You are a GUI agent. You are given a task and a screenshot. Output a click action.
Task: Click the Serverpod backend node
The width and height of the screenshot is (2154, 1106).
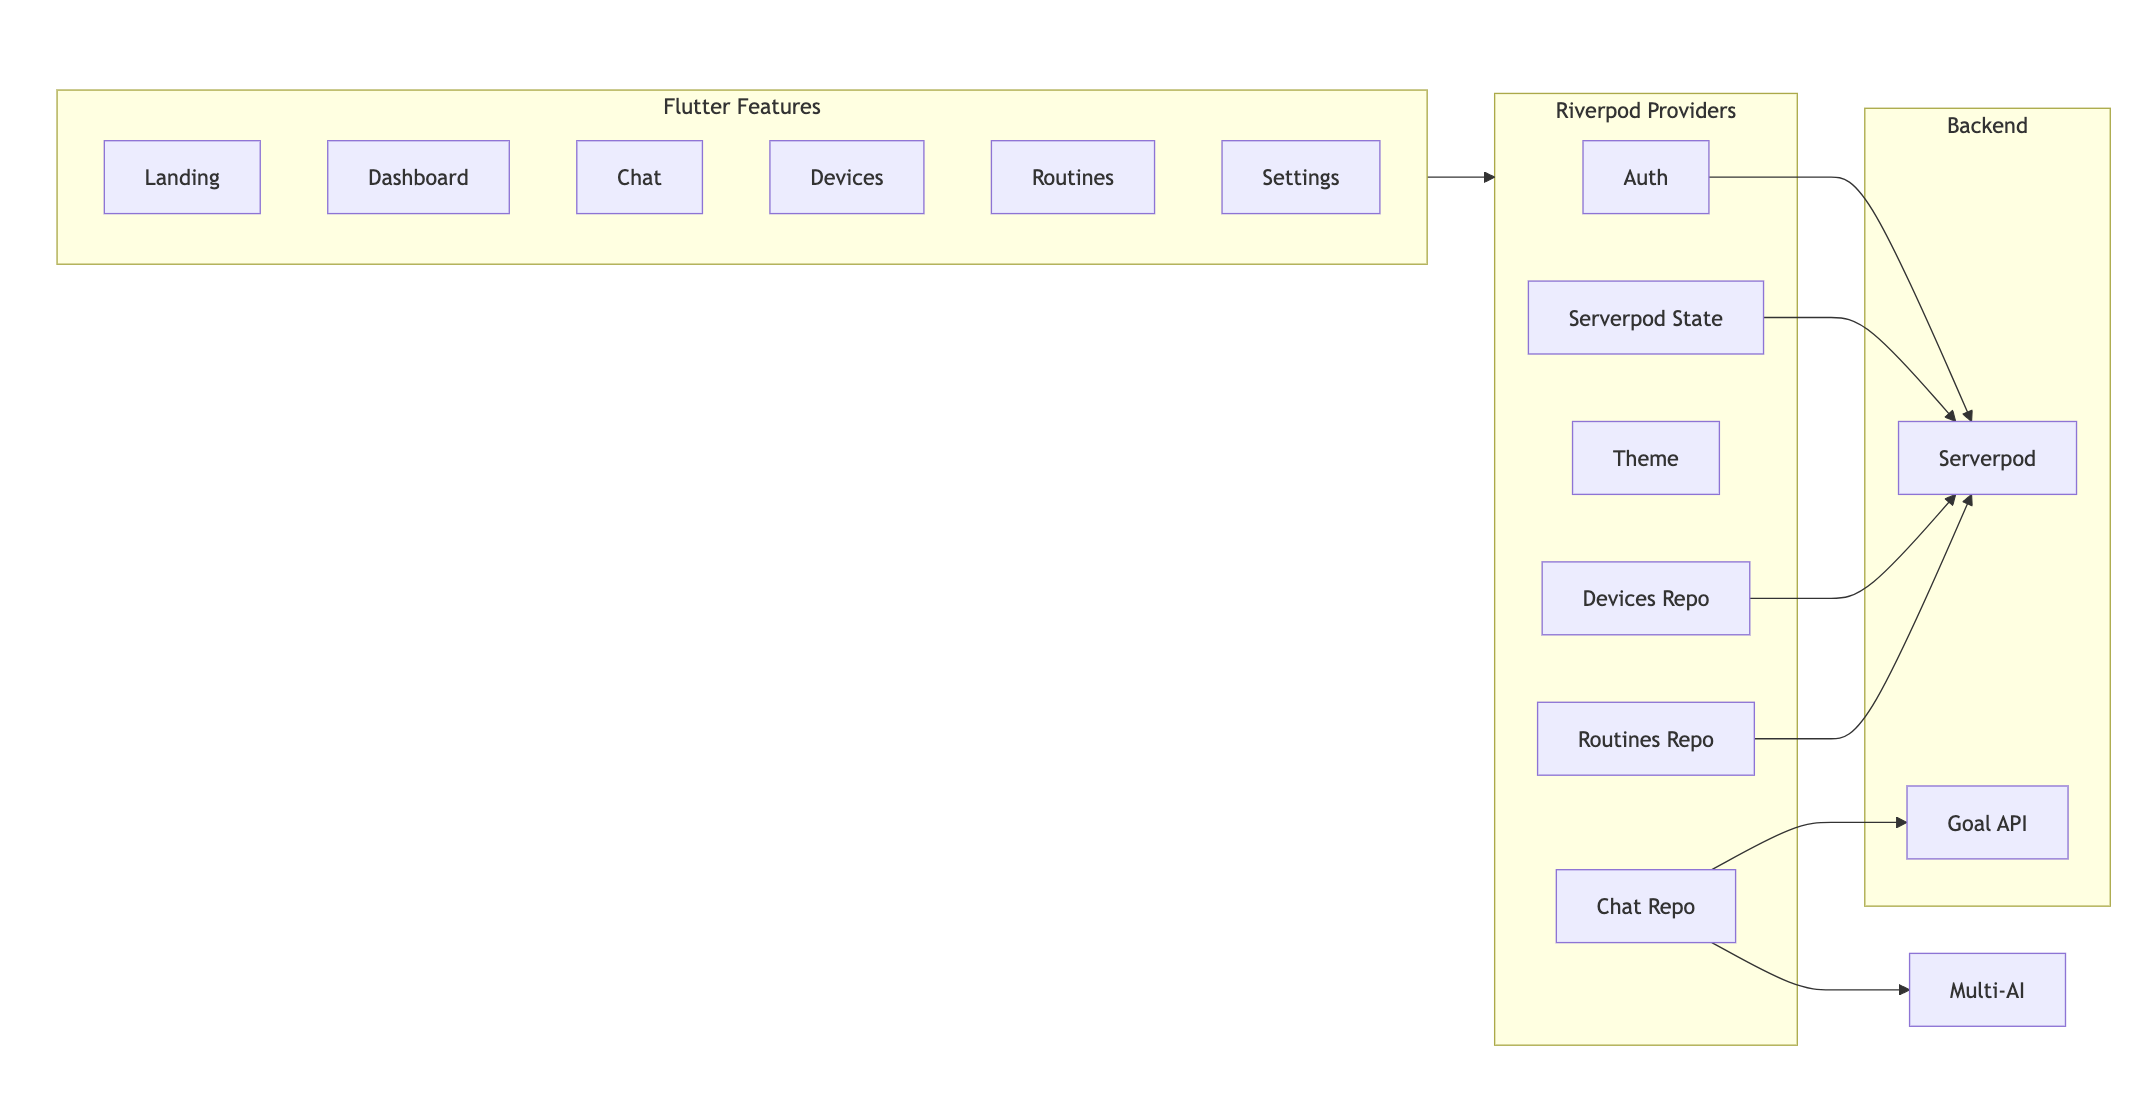pos(1986,458)
